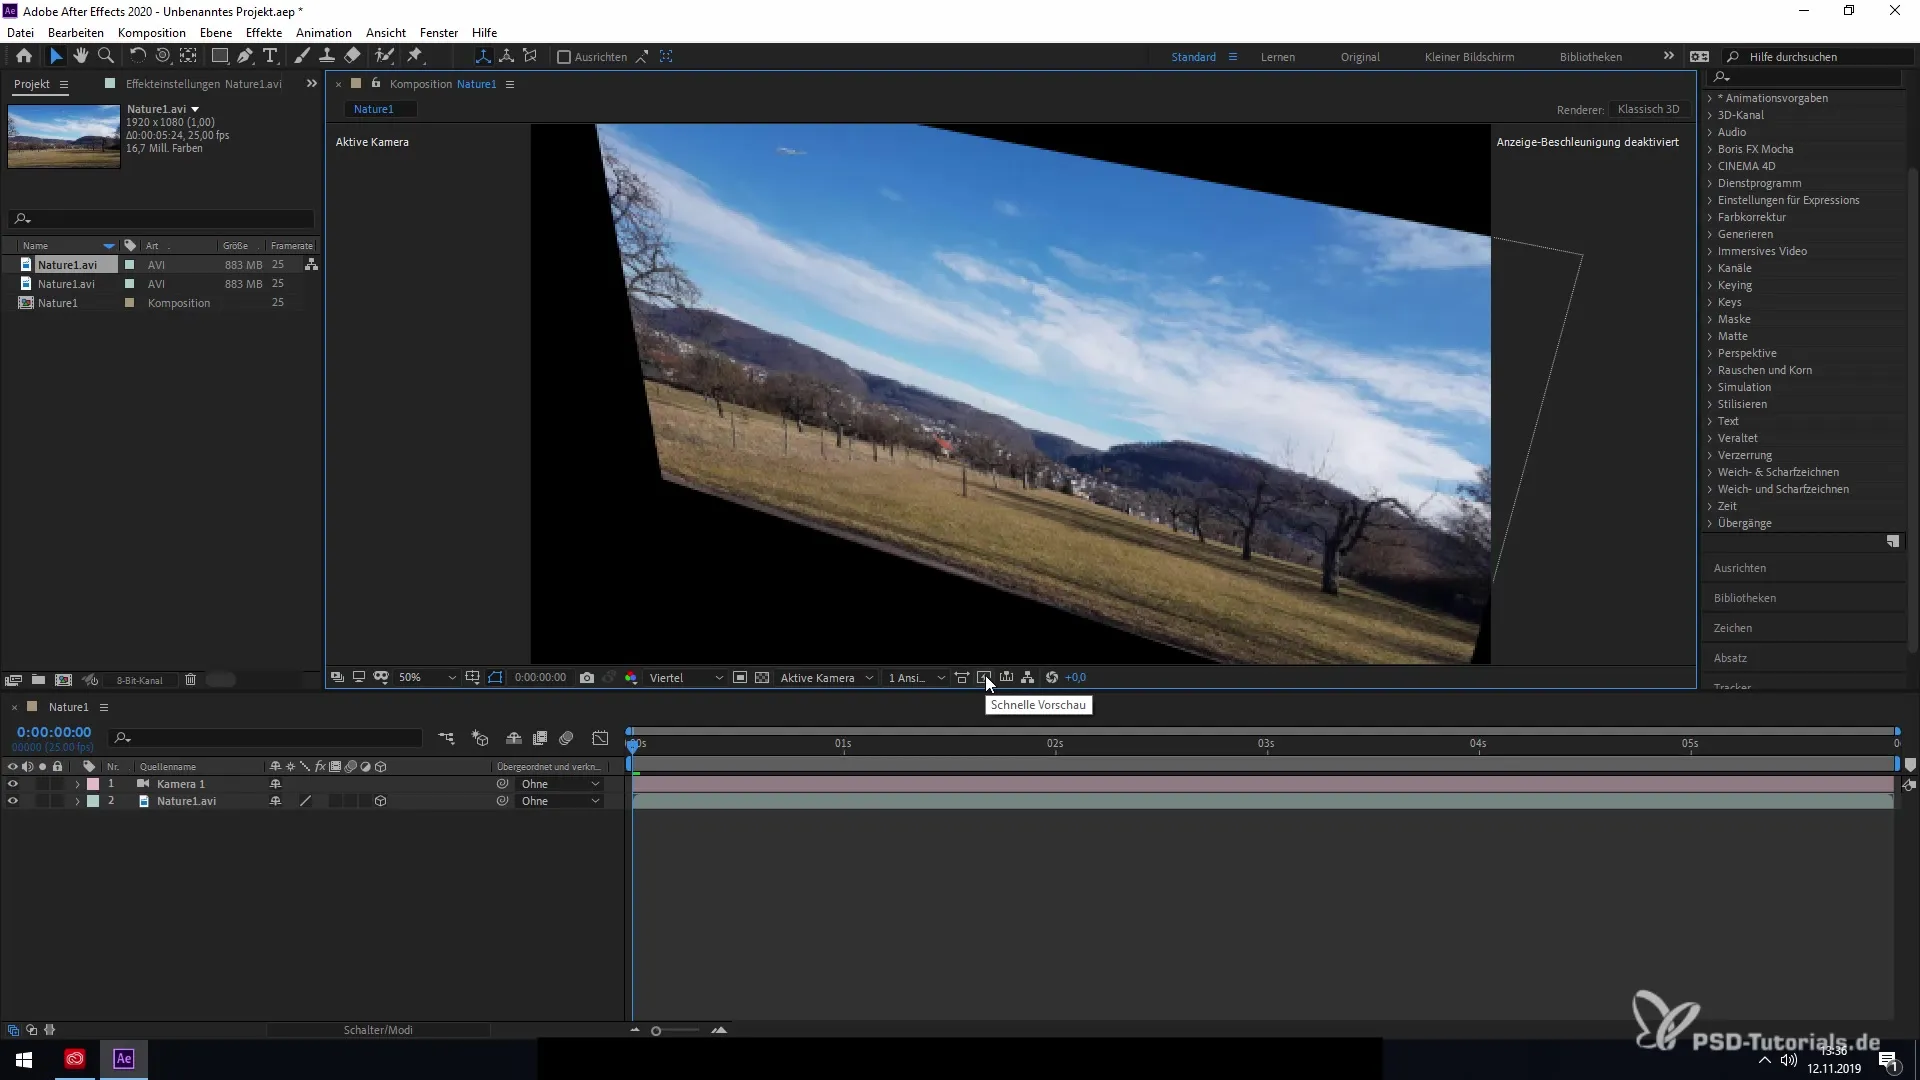Select the Clone Stamp tool
The height and width of the screenshot is (1080, 1920).
pyautogui.click(x=327, y=56)
